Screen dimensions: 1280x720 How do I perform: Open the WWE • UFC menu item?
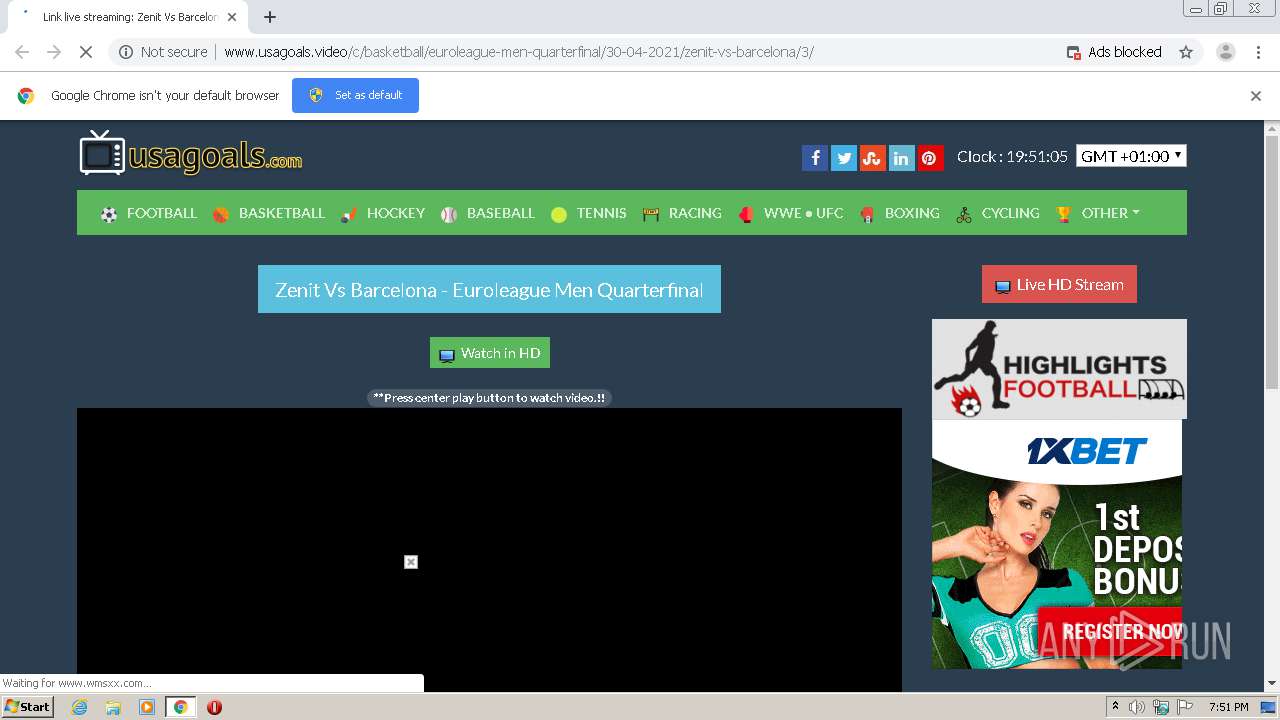point(790,213)
